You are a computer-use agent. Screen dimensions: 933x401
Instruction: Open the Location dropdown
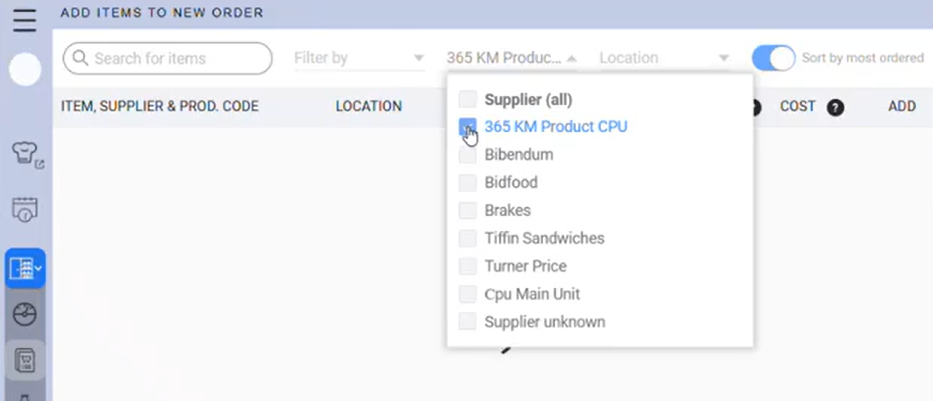(x=665, y=58)
